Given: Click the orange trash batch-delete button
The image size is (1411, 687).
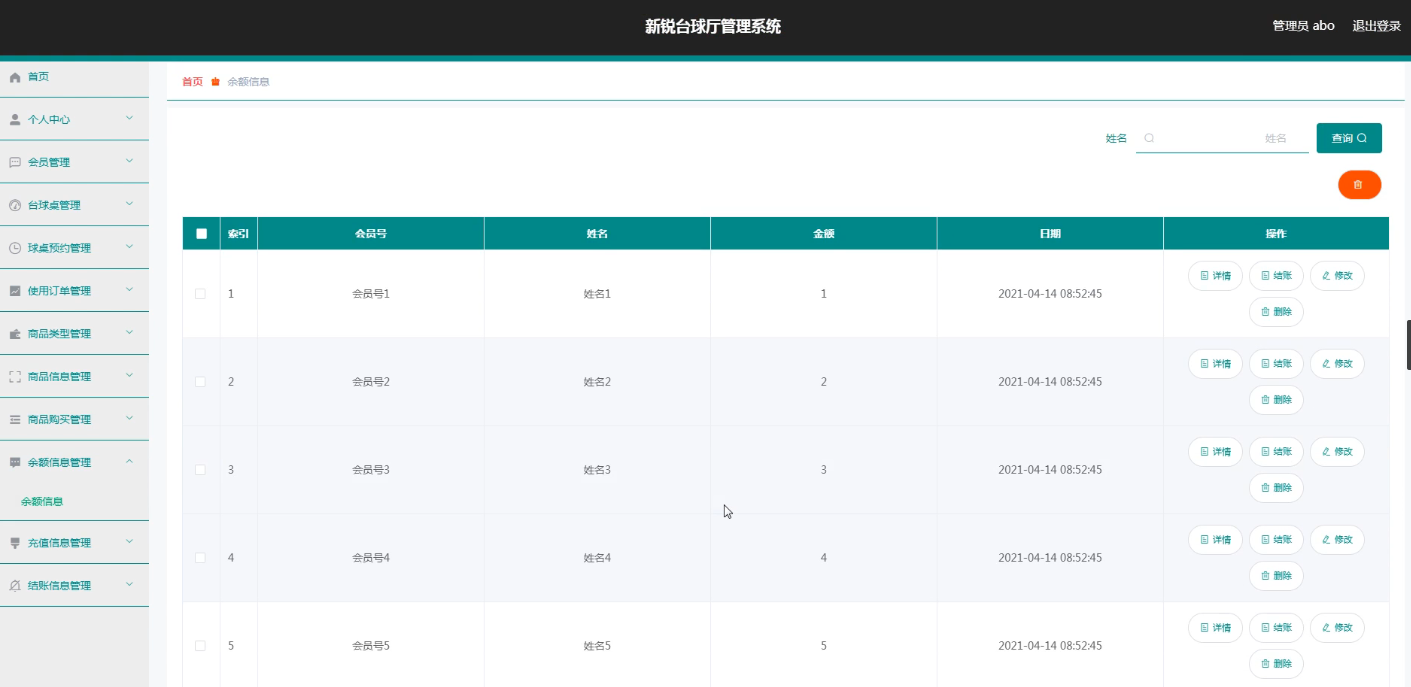Looking at the screenshot, I should pos(1359,185).
